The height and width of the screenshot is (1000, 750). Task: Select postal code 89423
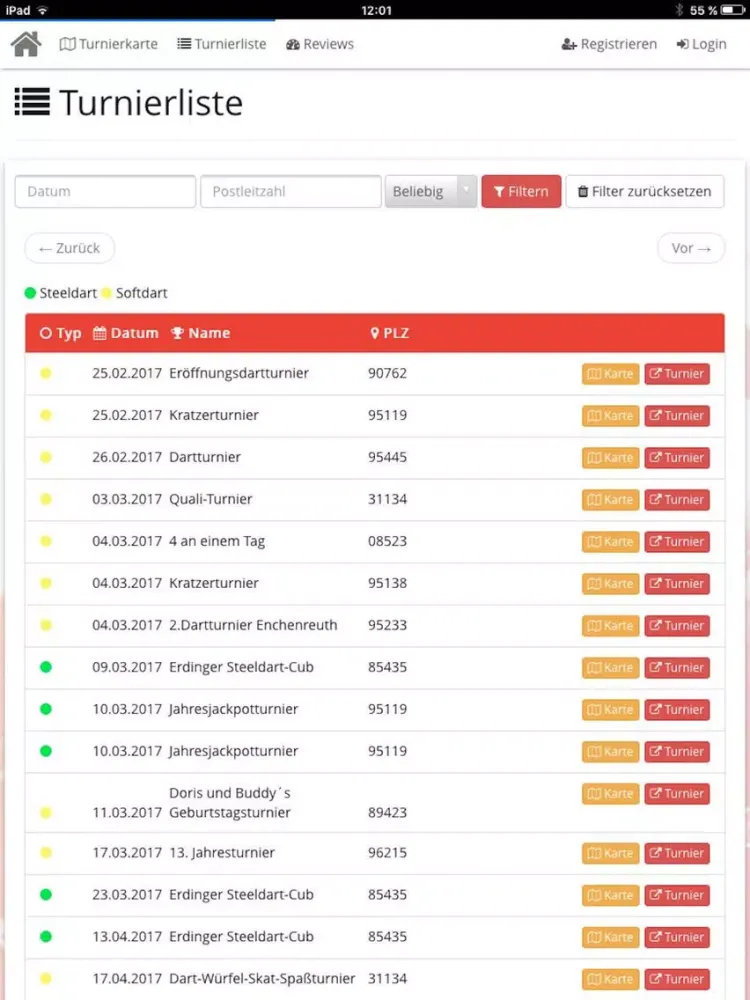click(x=387, y=812)
